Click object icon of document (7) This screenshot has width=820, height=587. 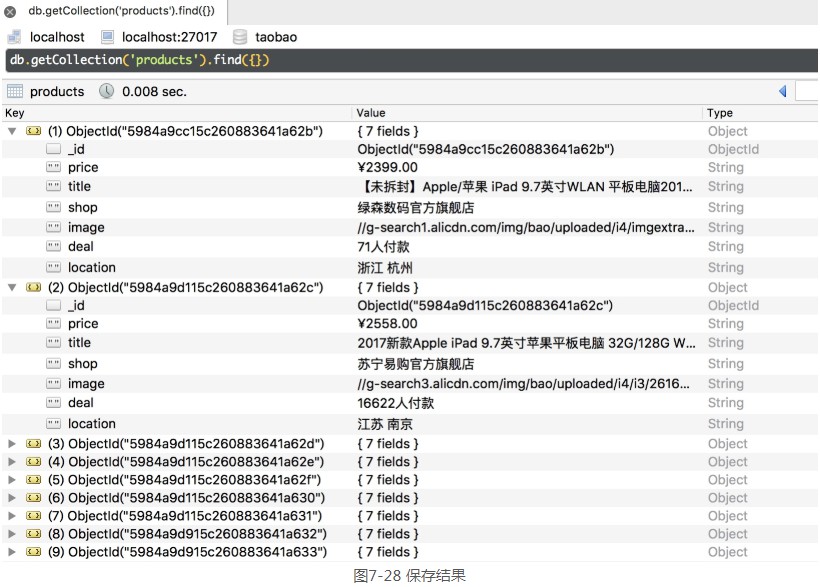coord(33,516)
